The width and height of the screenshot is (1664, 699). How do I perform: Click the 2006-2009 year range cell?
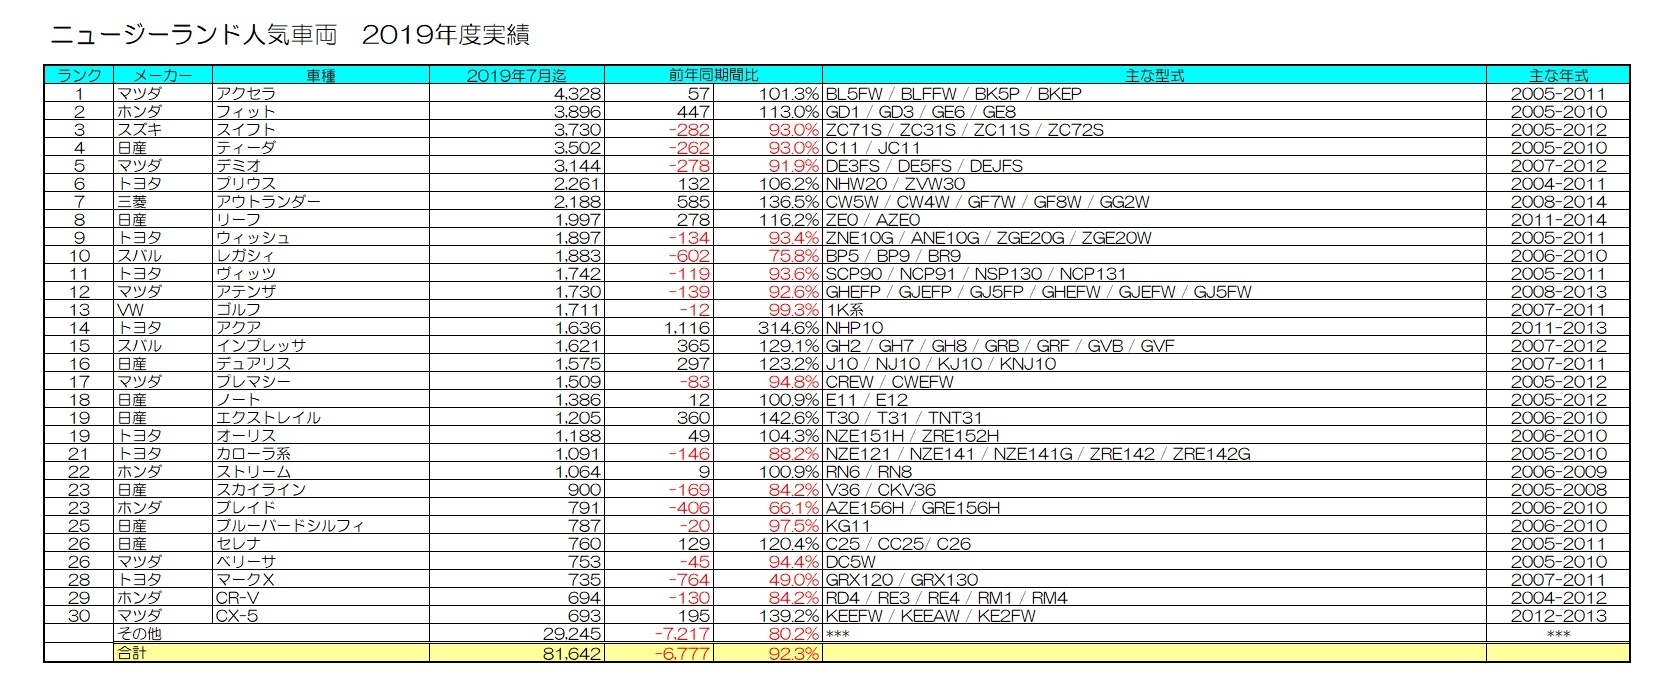(1558, 471)
